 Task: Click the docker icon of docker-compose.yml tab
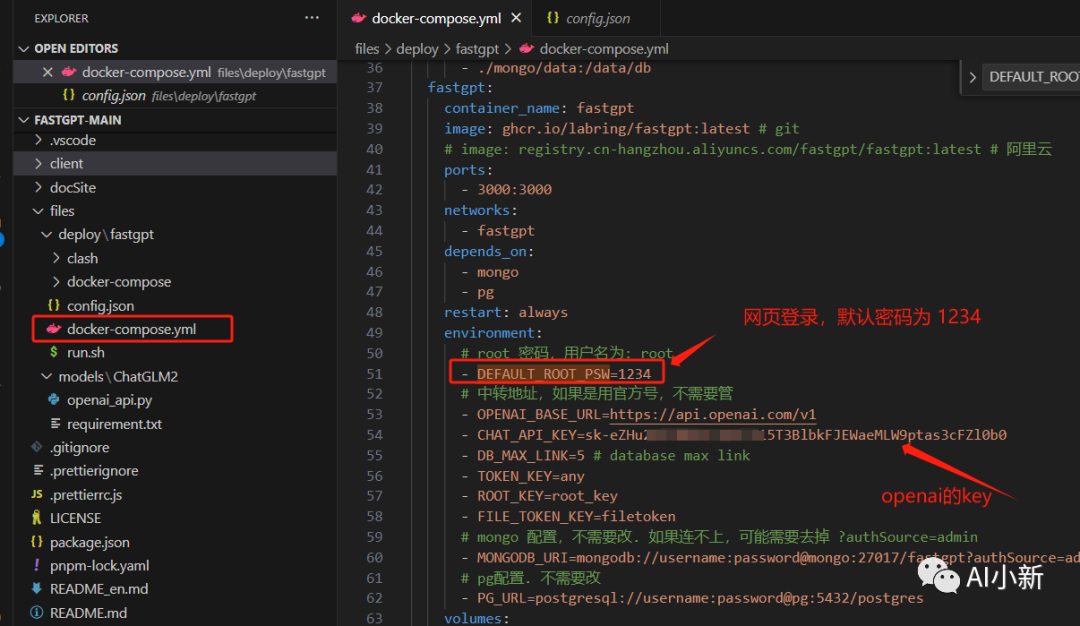[x=358, y=19]
